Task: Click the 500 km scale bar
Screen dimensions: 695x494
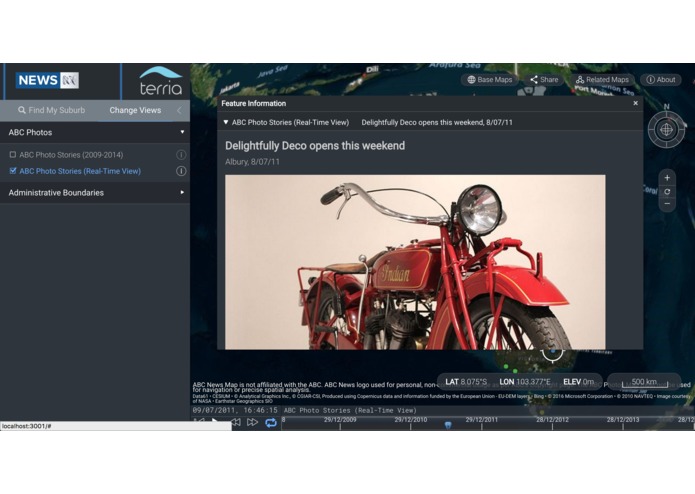Action: [644, 382]
